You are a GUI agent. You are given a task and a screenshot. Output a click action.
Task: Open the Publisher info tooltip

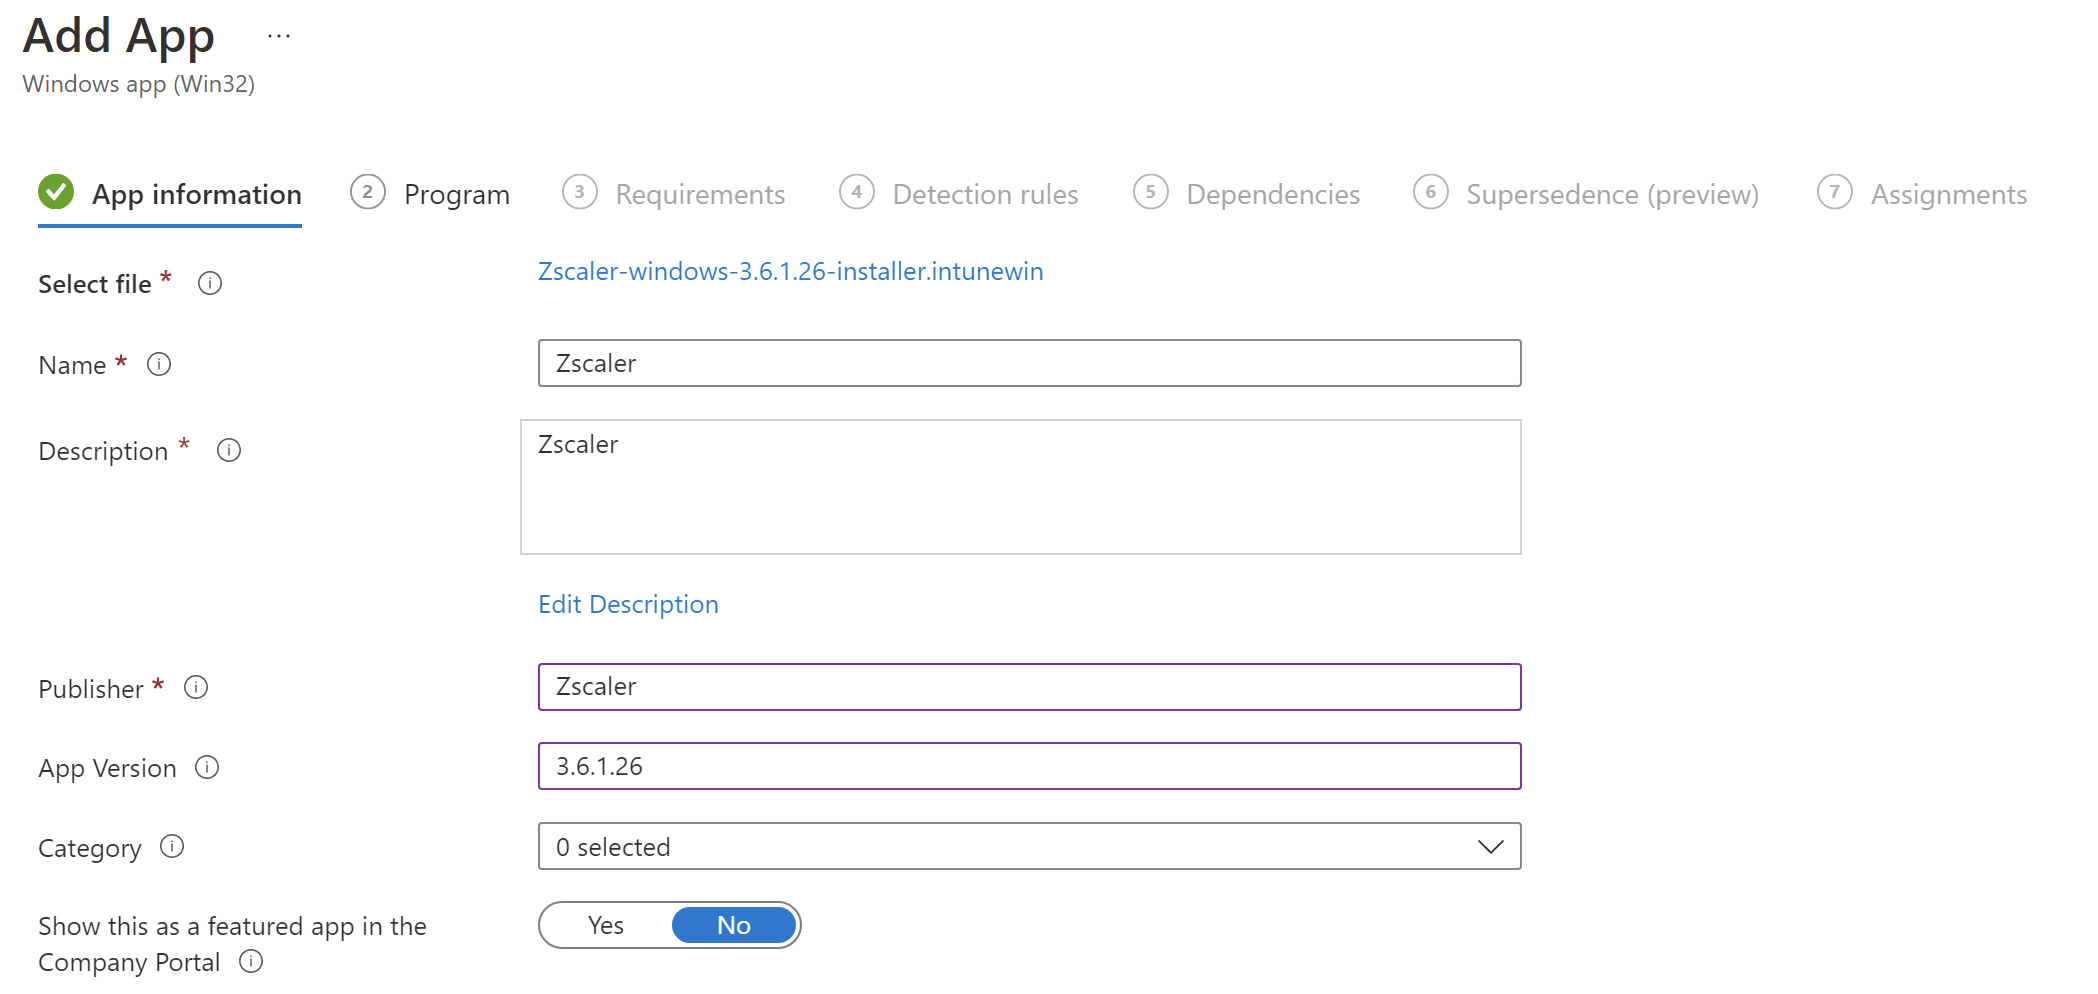click(x=196, y=688)
